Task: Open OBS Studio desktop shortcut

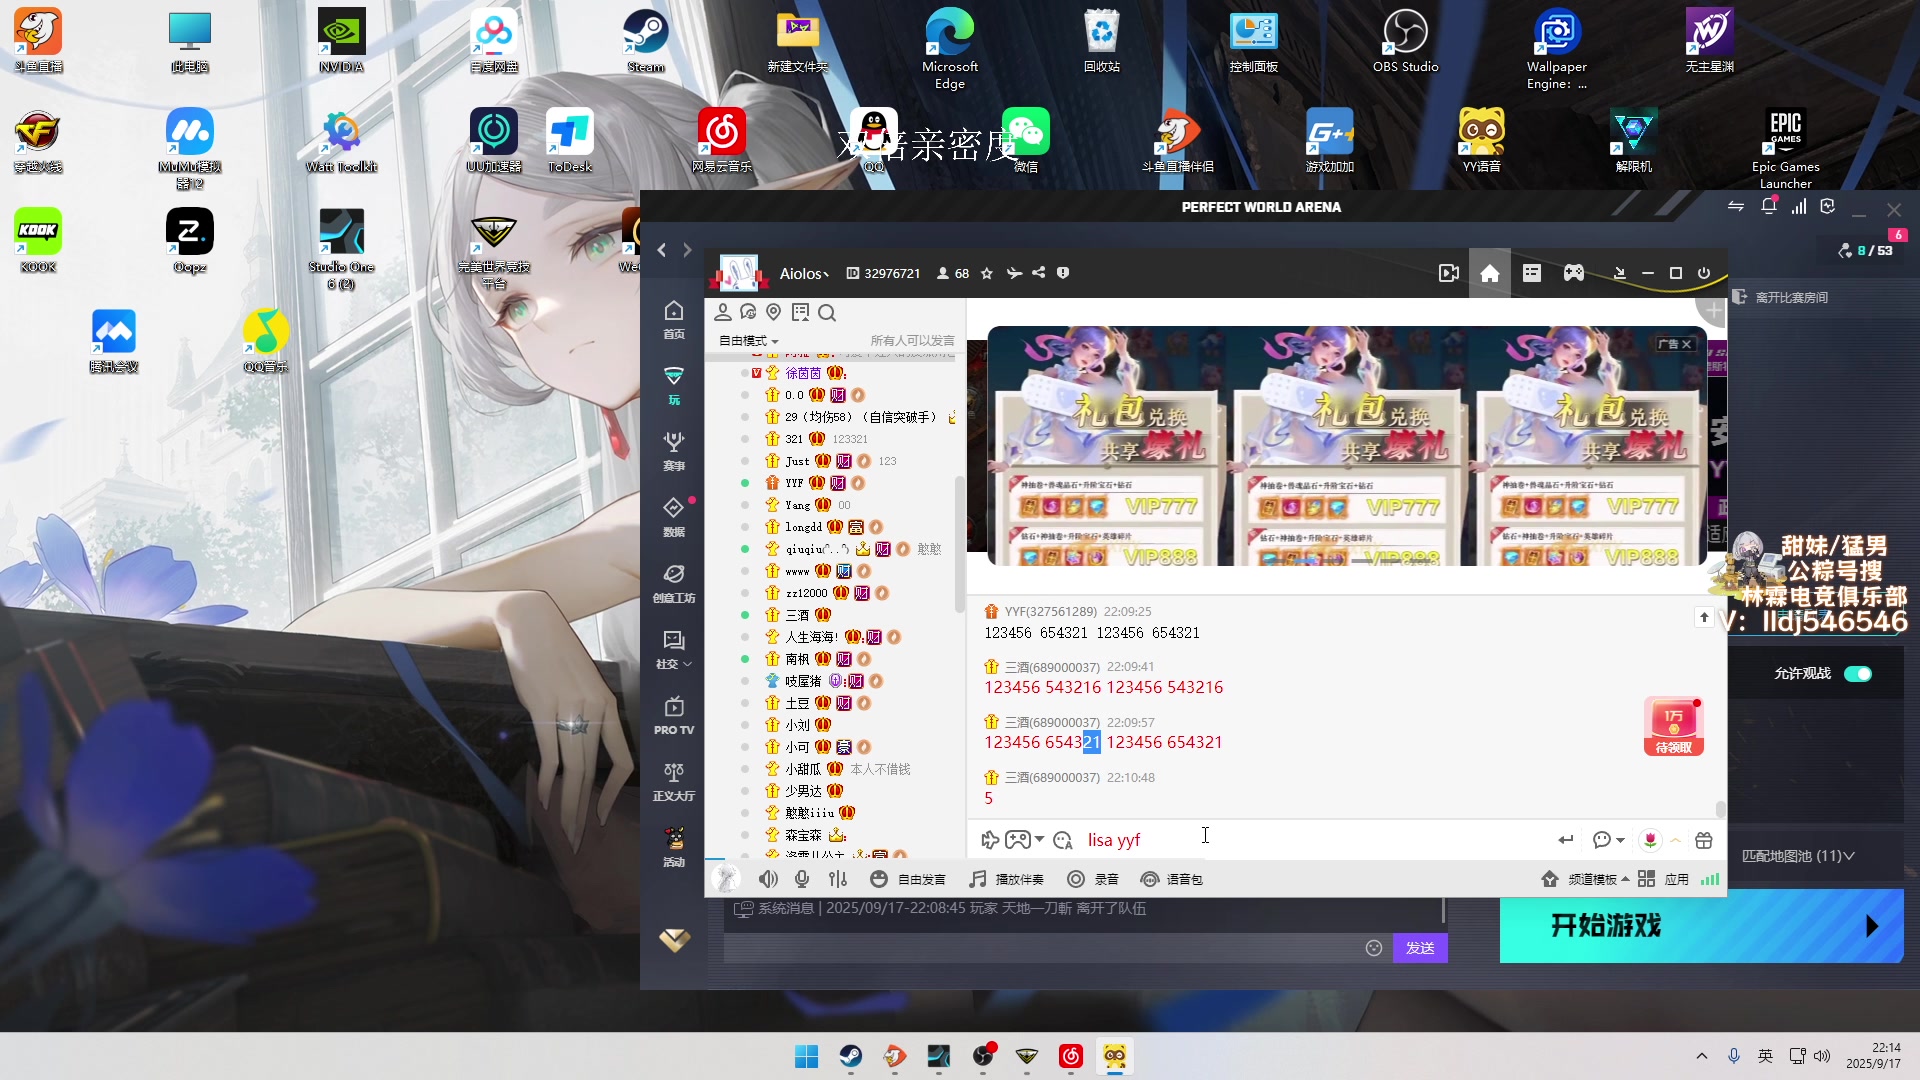Action: [x=1405, y=42]
